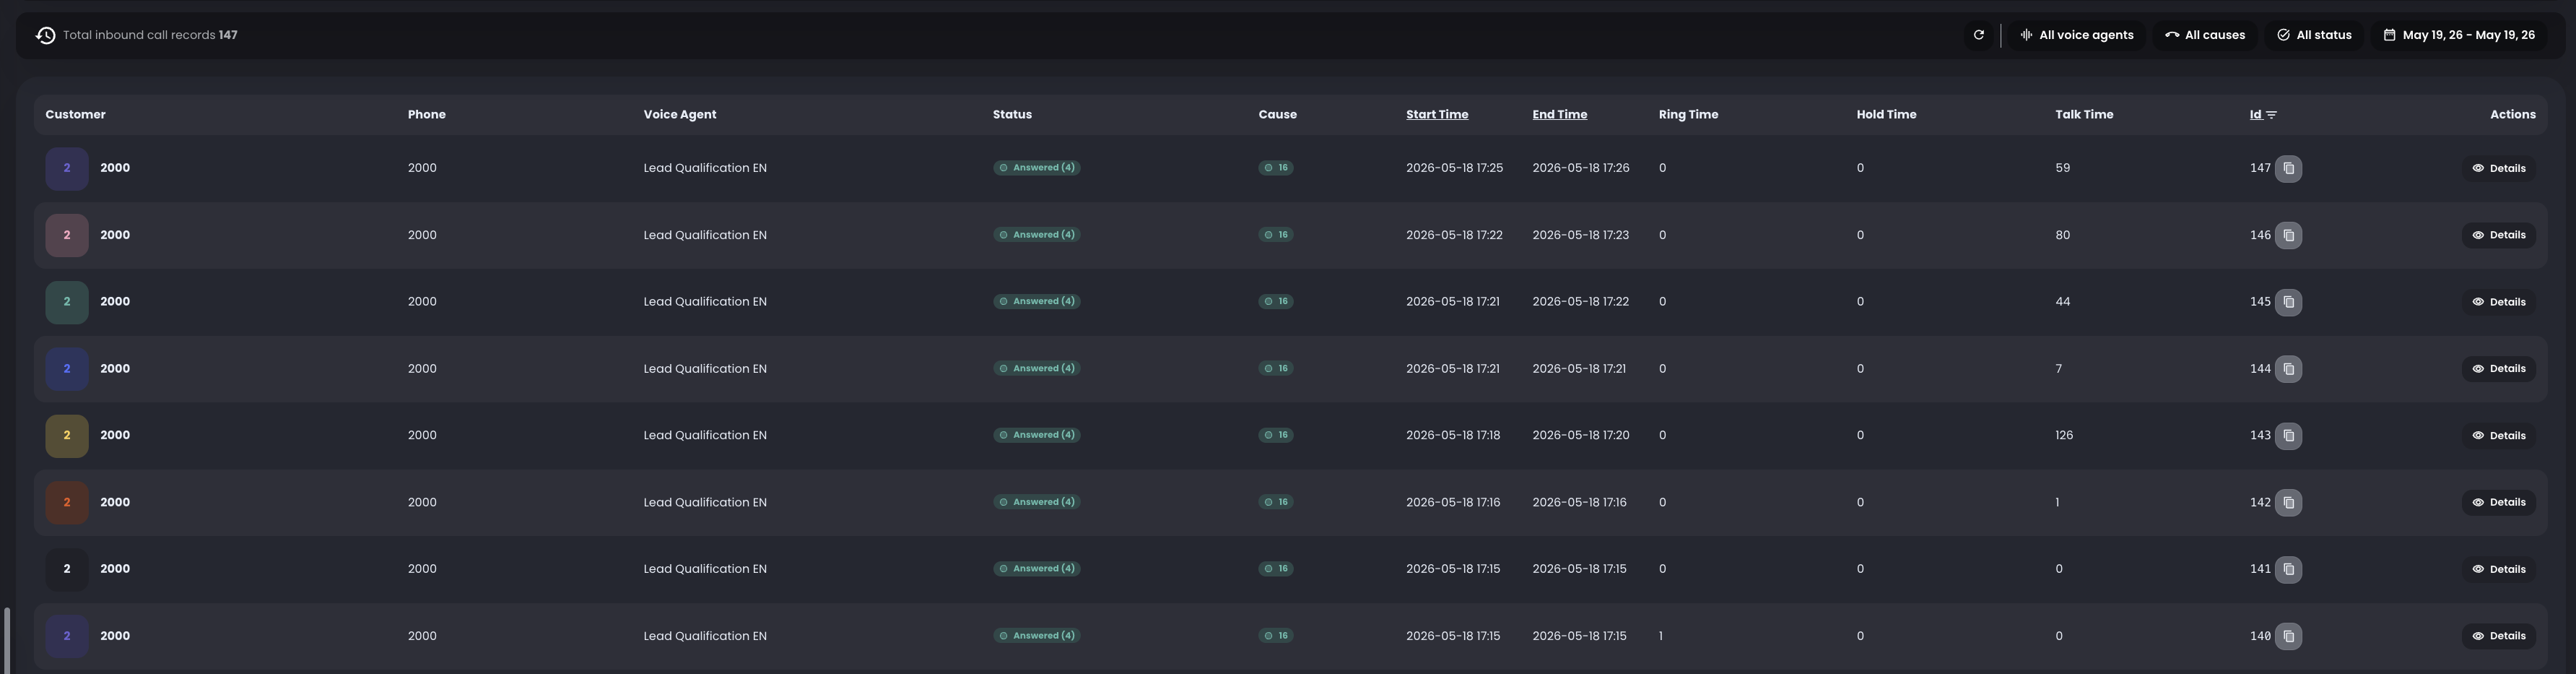Copy ID 146 with the copy icon
The image size is (2576, 674).
(2288, 235)
